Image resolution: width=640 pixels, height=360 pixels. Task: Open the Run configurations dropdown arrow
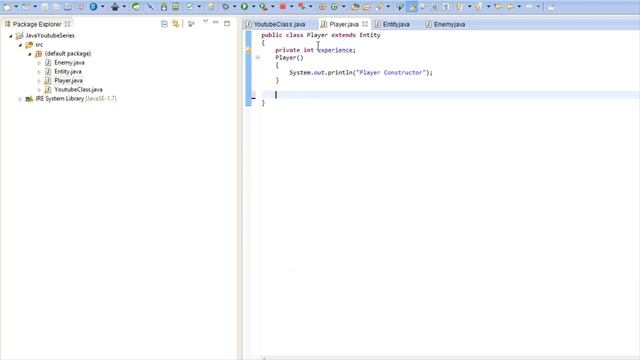(253, 7)
